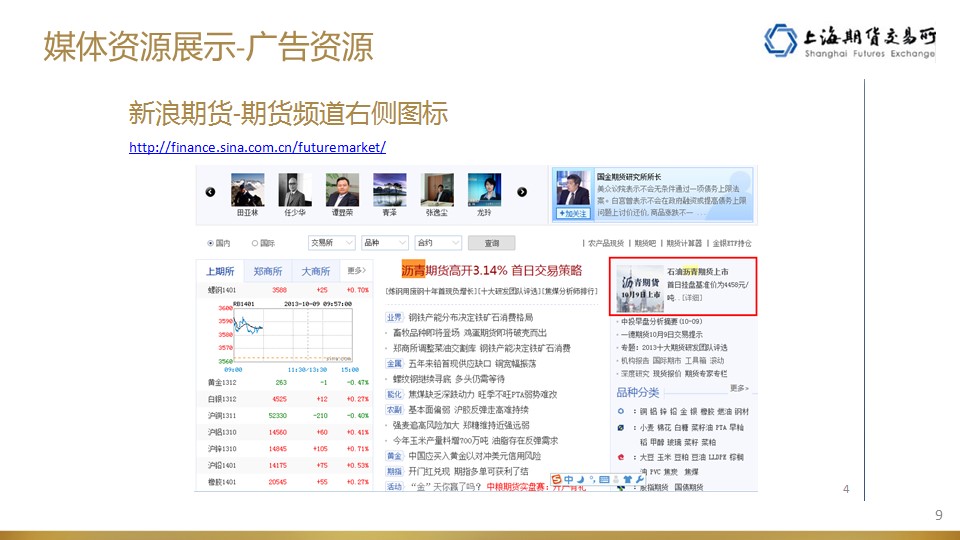Open 张逸尘's profile photo
This screenshot has height=540, width=960.
click(x=437, y=190)
